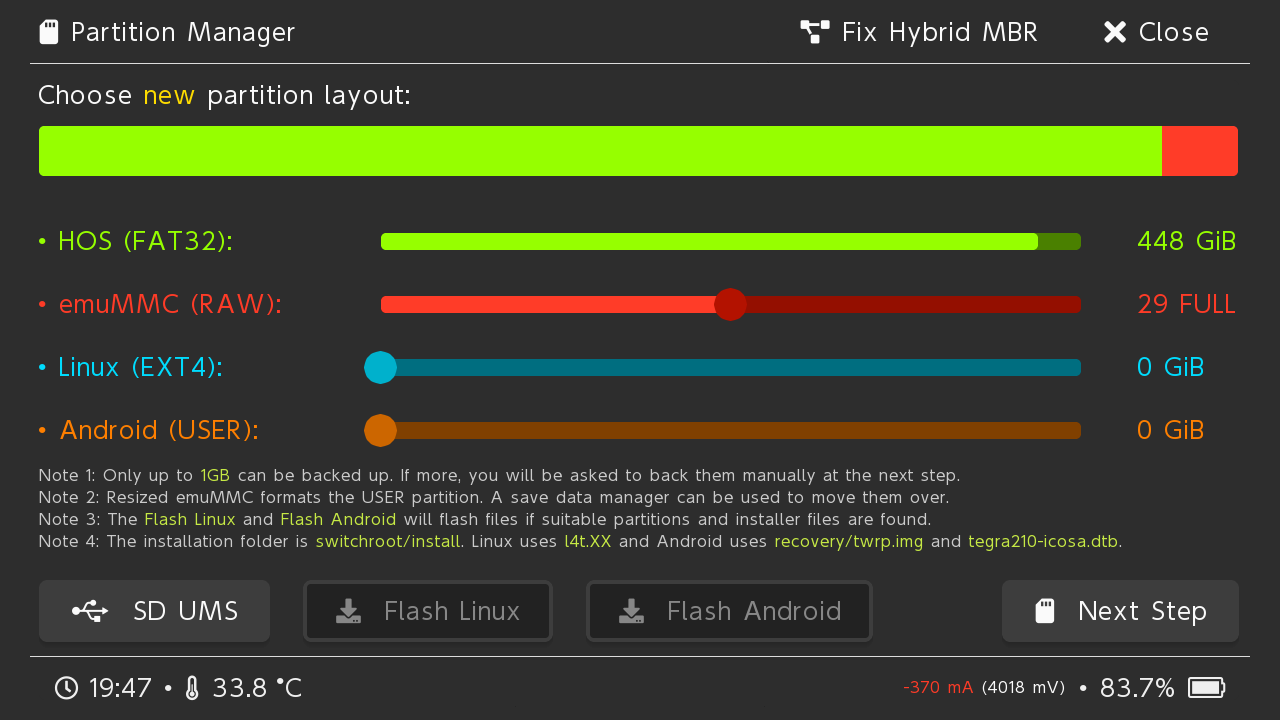1280x720 pixels.
Task: Click the green HOS segment in layout bar
Action: pos(600,151)
